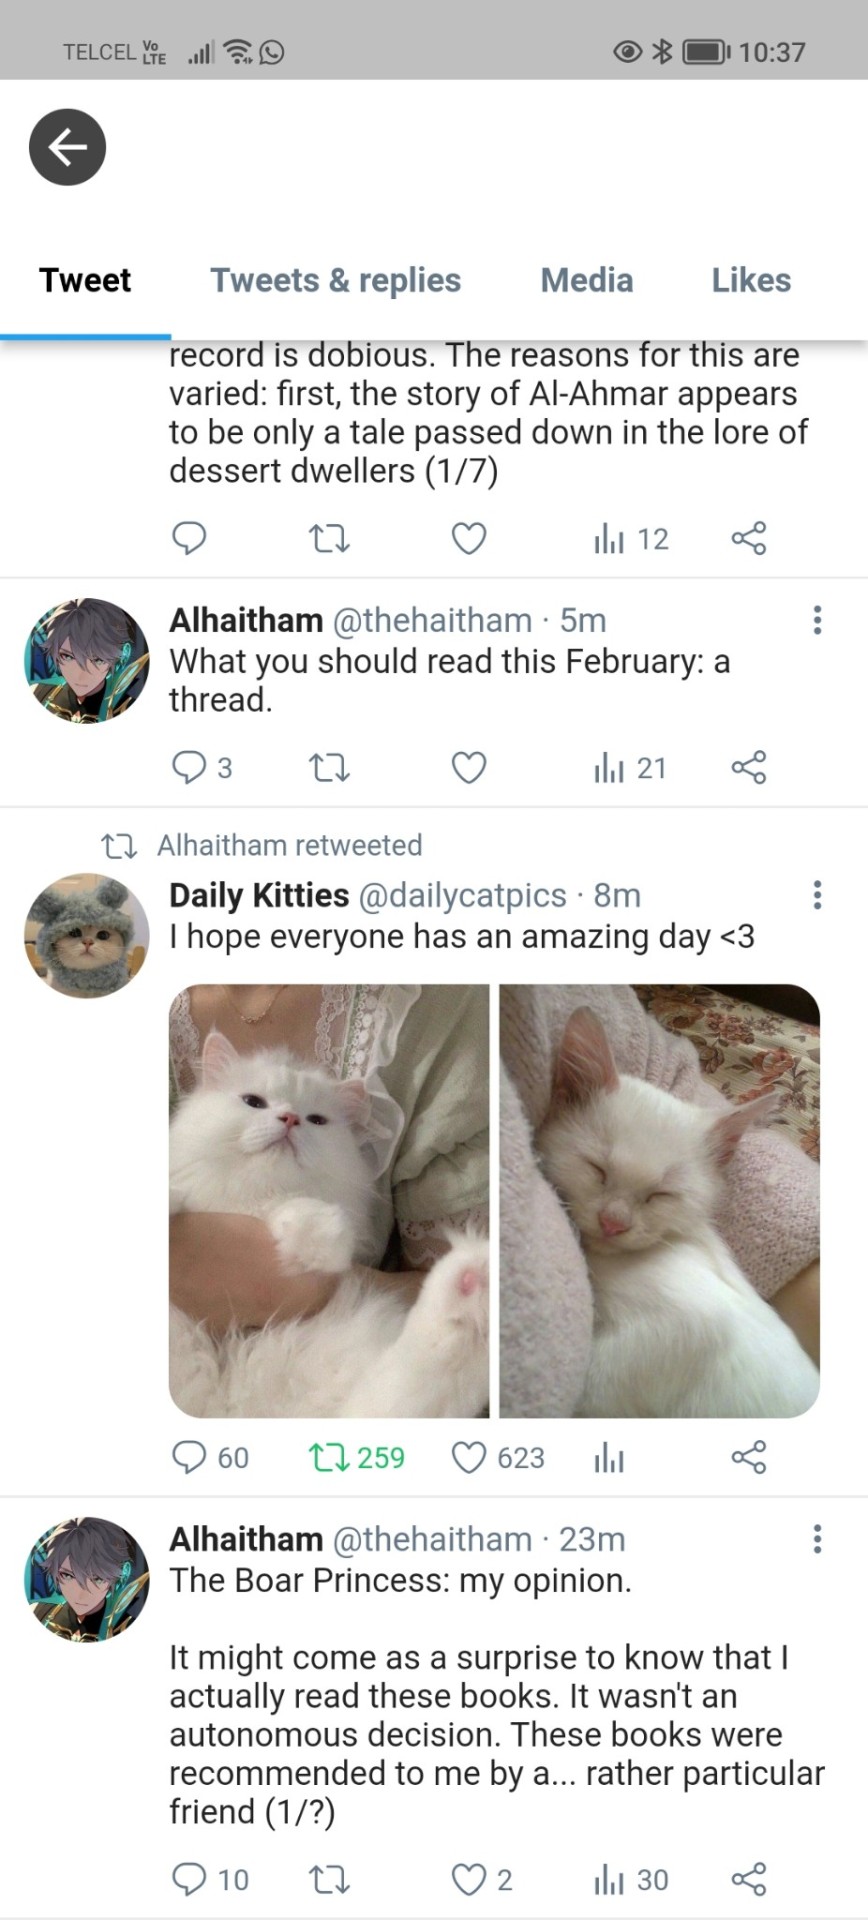The image size is (868, 1920).
Task: Open the Daily Kitties avatar
Action: click(86, 936)
